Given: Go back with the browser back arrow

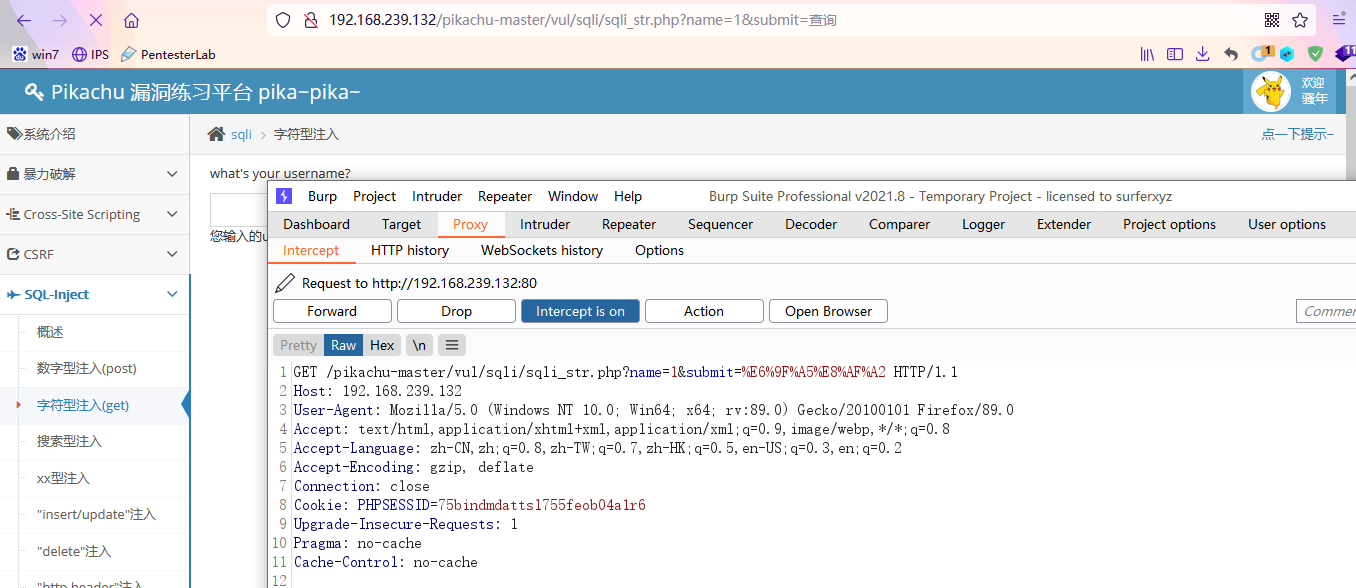Looking at the screenshot, I should pos(24,20).
